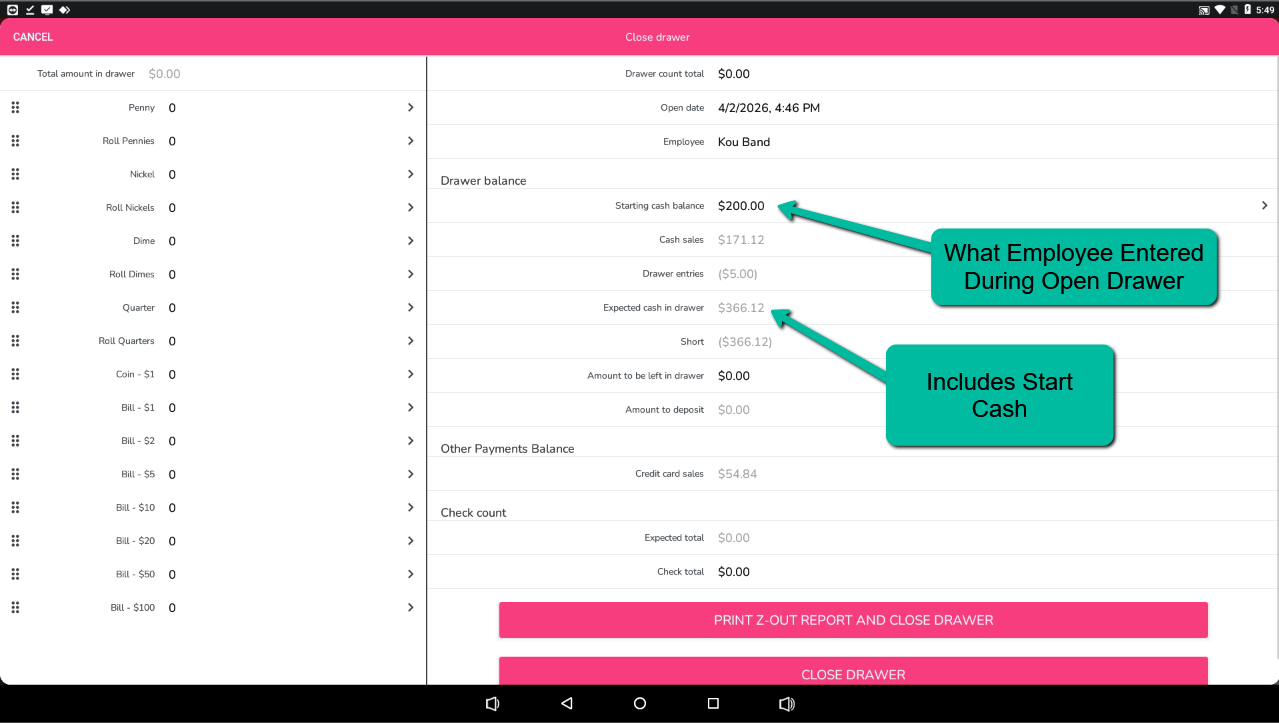Print Z-Out report and close drawer

(x=853, y=620)
